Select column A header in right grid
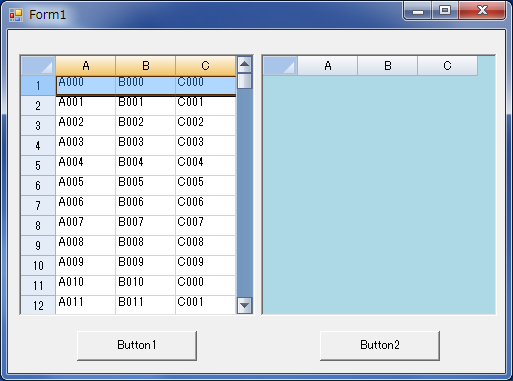513x381 pixels. pyautogui.click(x=328, y=66)
